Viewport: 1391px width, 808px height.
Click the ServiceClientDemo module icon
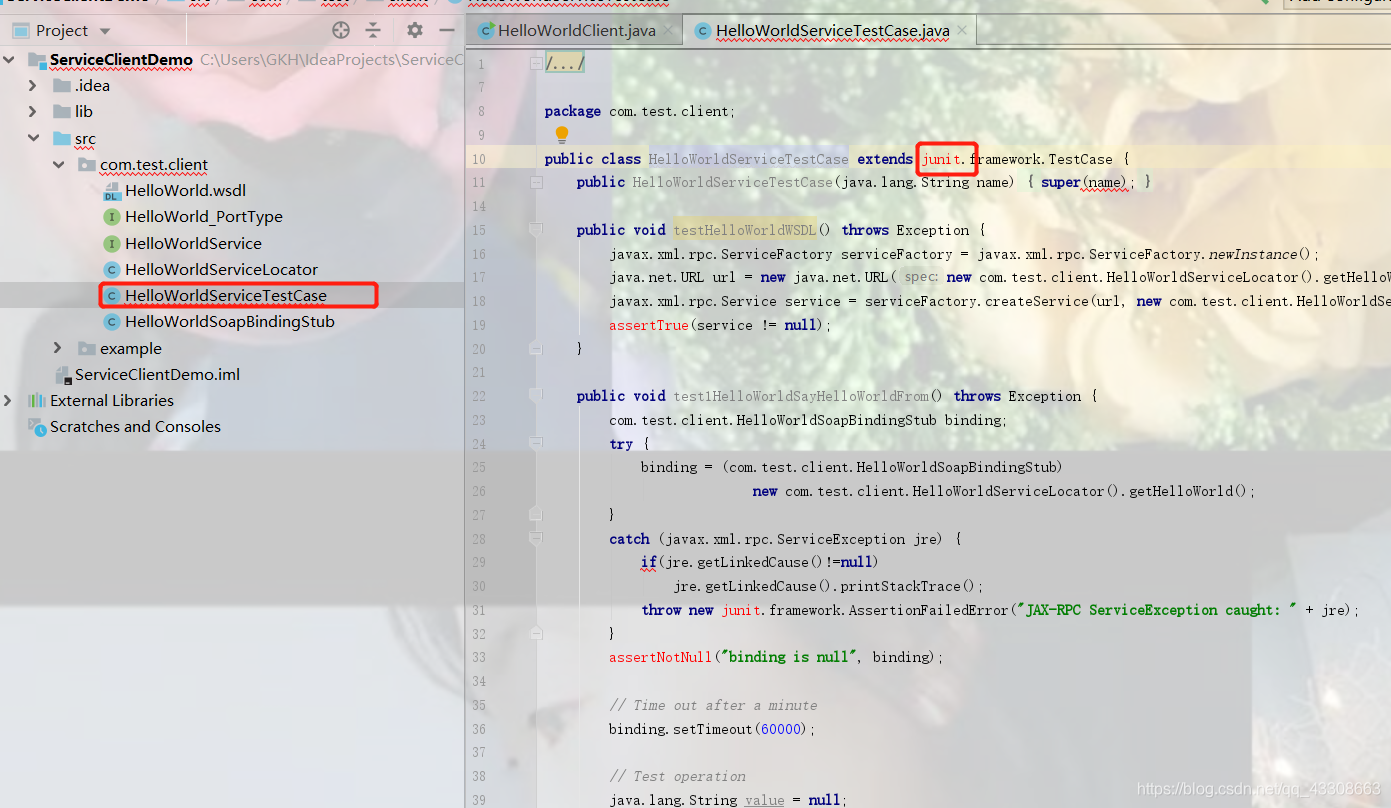[37, 60]
